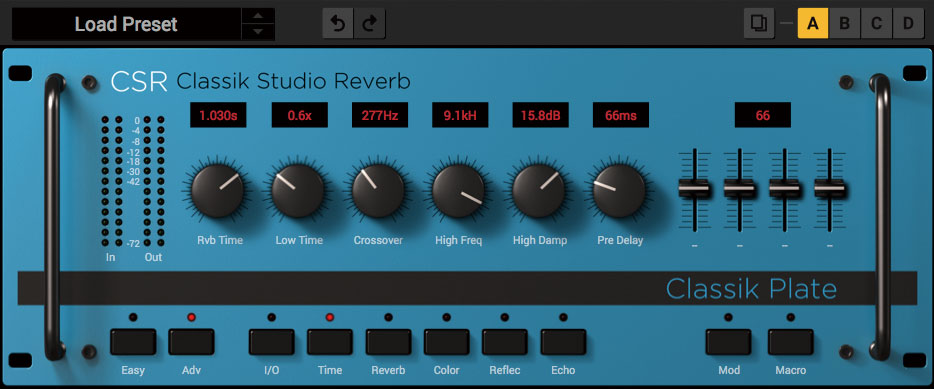Screen dimensions: 934x389
Task: Open the I/O page button
Action: [272, 342]
